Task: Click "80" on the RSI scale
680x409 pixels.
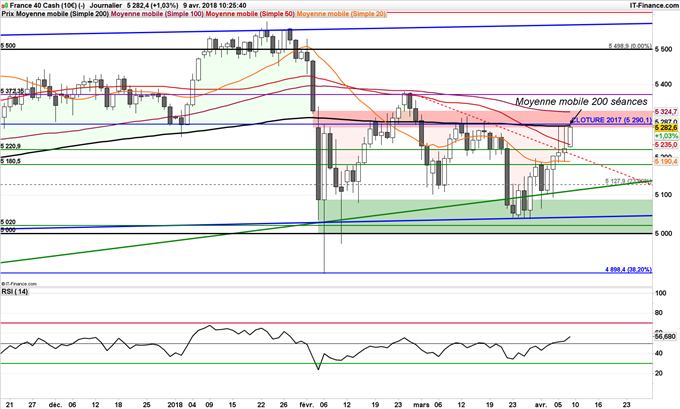Action: (x=659, y=313)
